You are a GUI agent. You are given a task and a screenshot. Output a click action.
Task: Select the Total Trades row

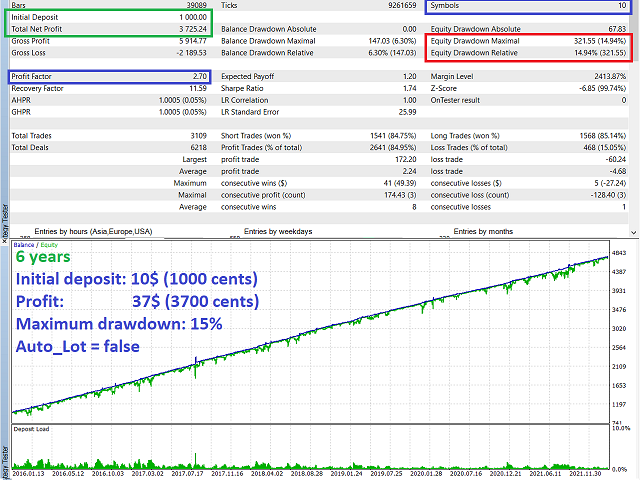tap(102, 135)
